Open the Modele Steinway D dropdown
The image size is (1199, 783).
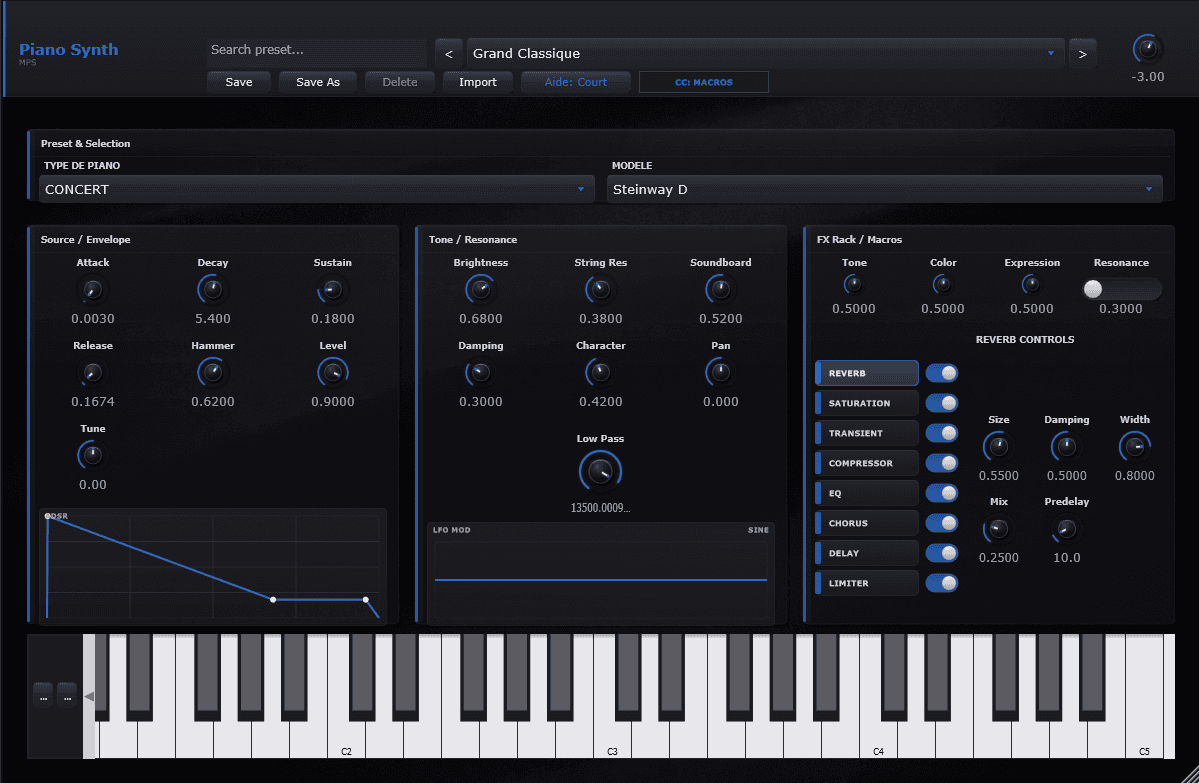pyautogui.click(x=884, y=189)
